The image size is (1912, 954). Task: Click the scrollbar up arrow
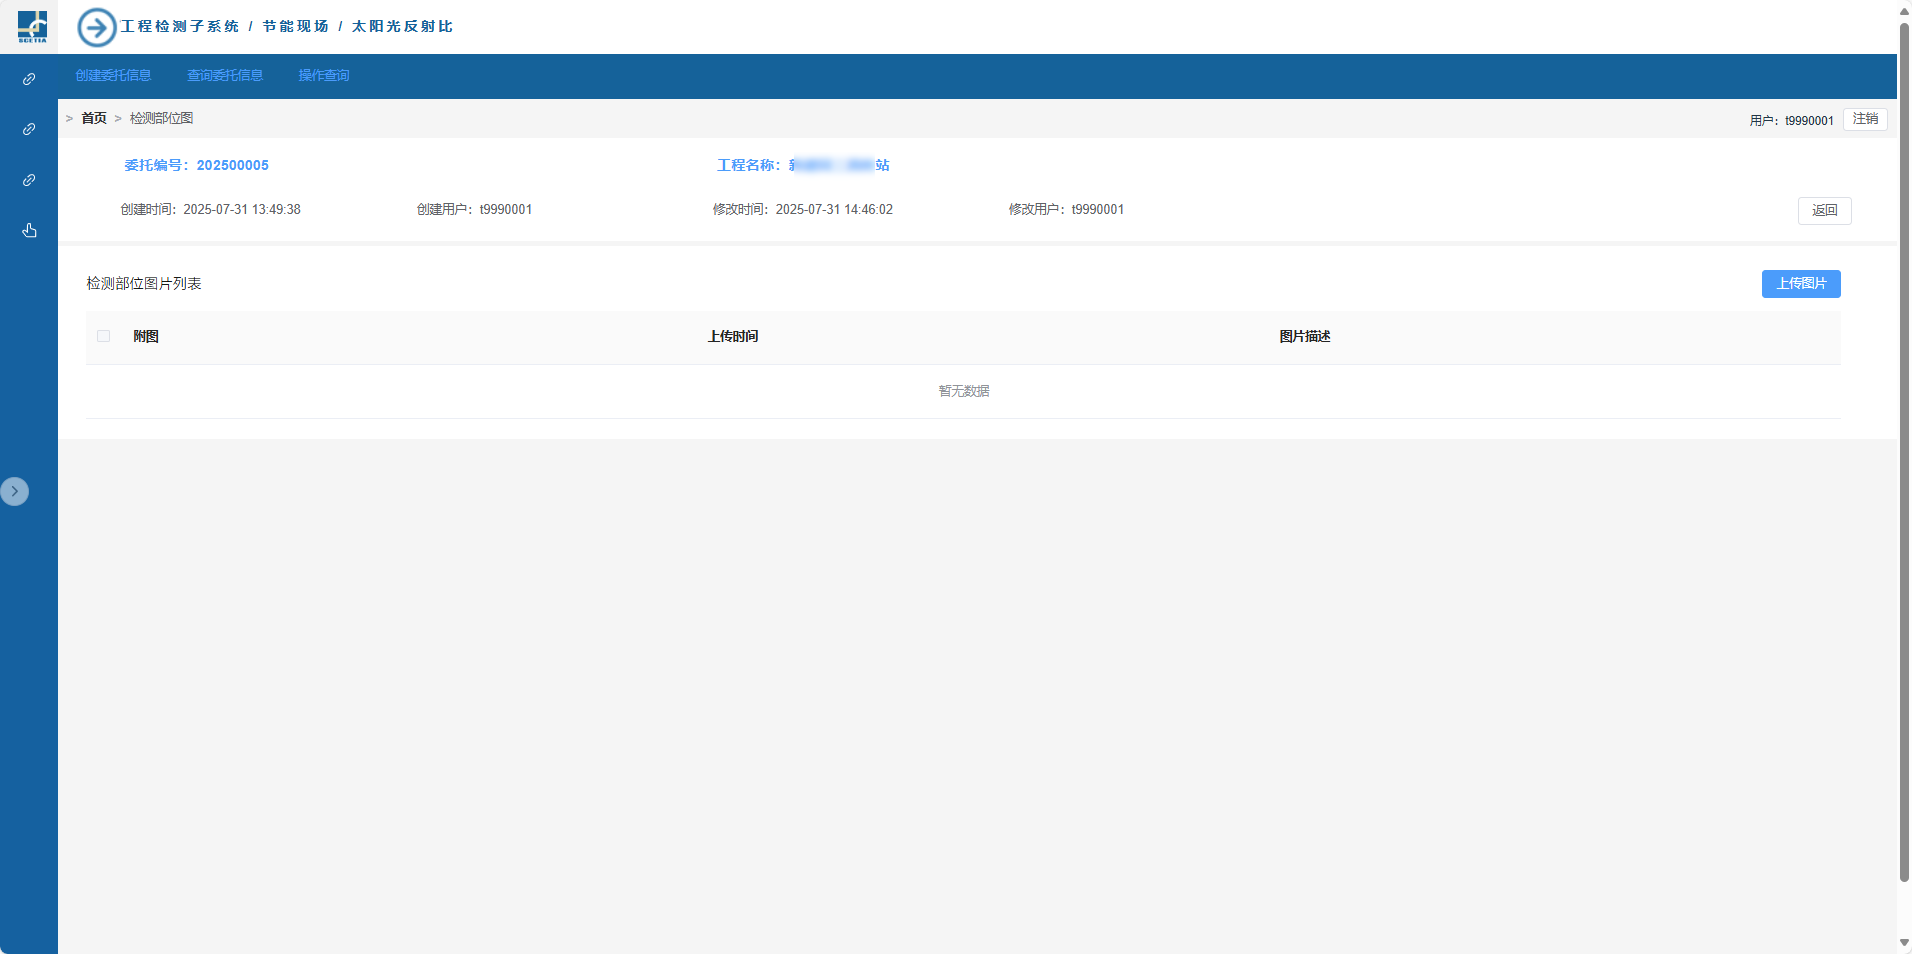pos(1904,11)
